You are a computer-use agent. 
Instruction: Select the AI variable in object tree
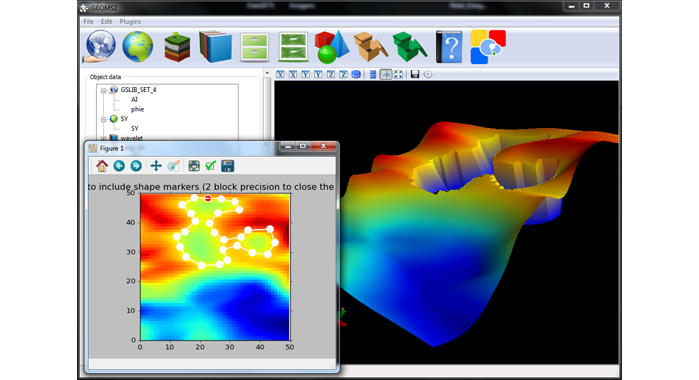[x=134, y=99]
